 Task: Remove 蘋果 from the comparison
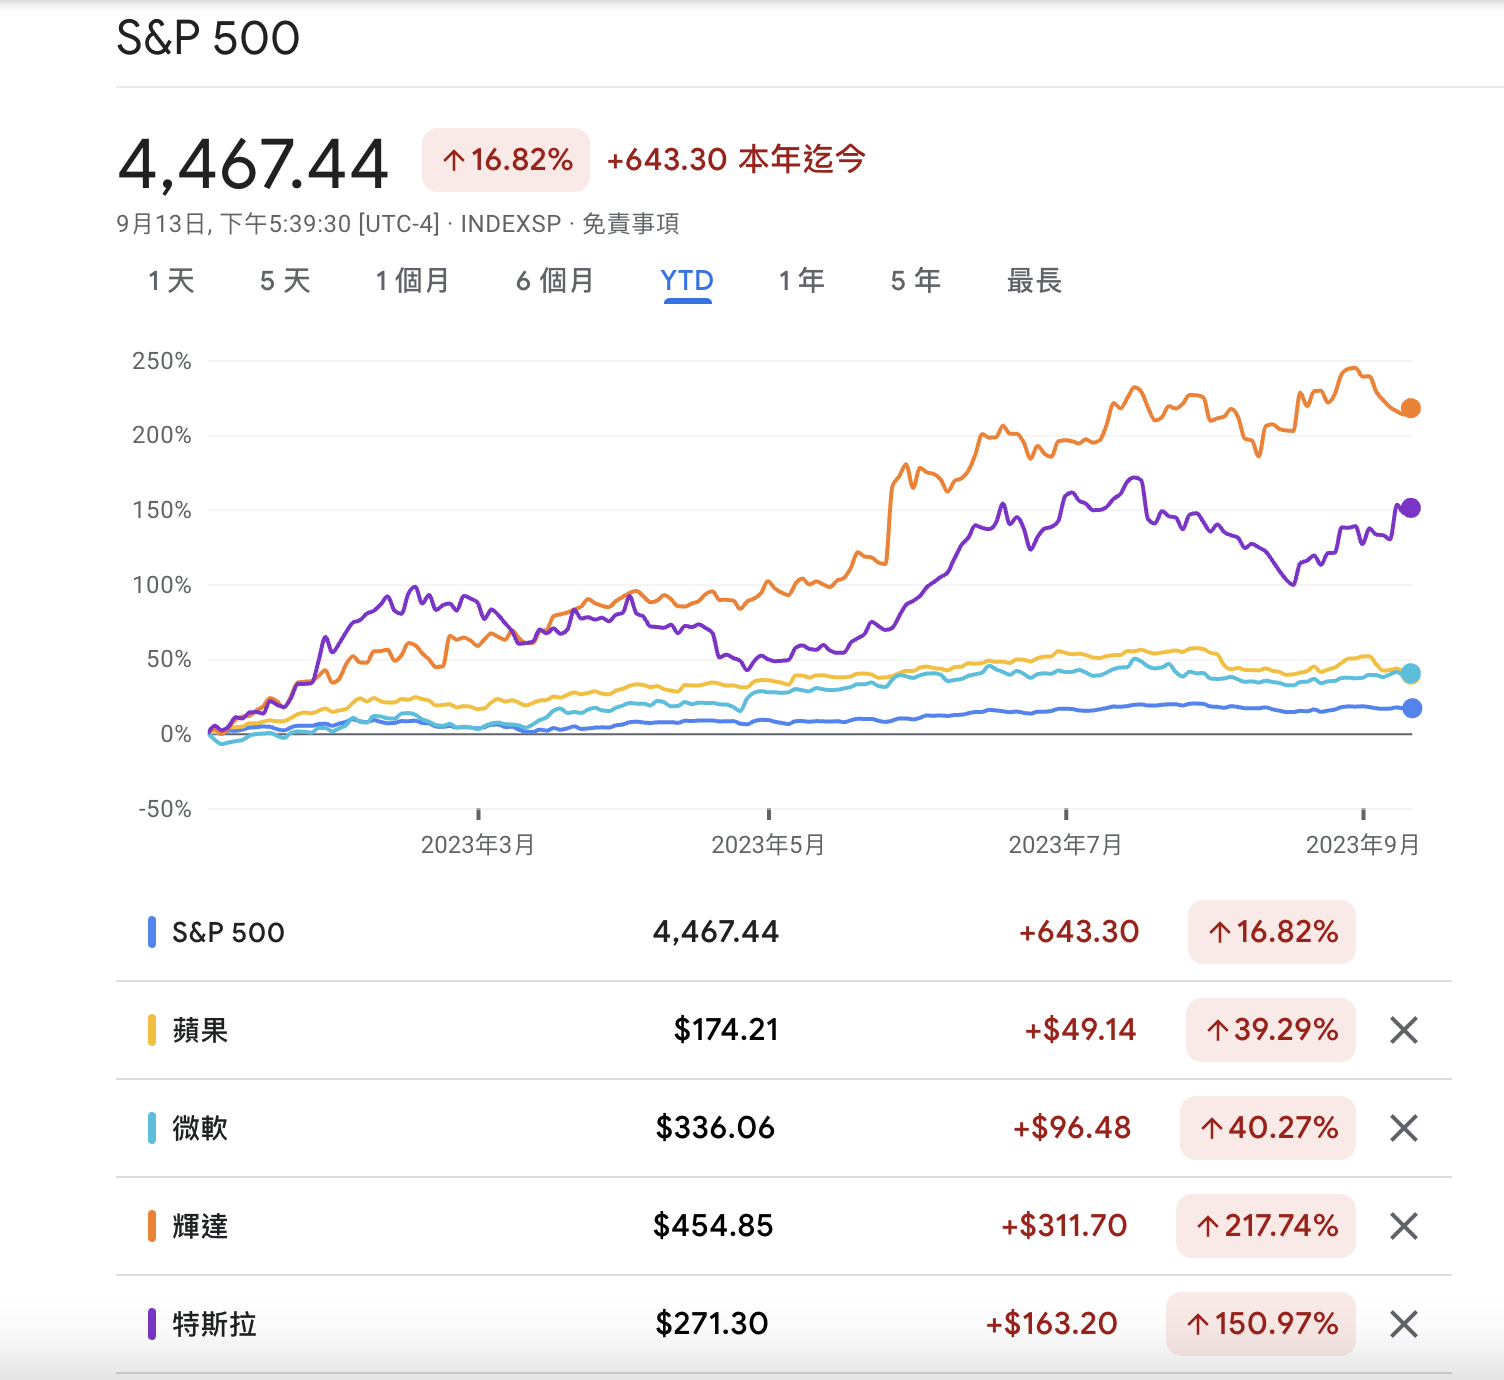pyautogui.click(x=1404, y=1030)
